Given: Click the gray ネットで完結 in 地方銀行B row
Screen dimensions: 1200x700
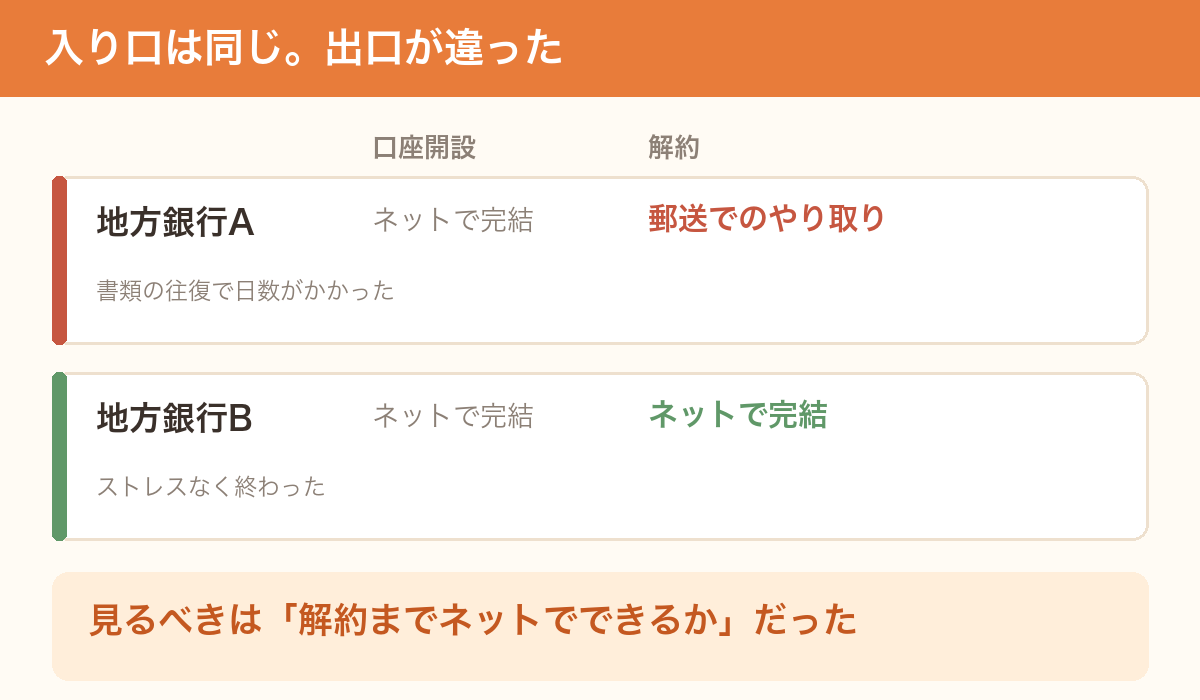Looking at the screenshot, I should [453, 416].
